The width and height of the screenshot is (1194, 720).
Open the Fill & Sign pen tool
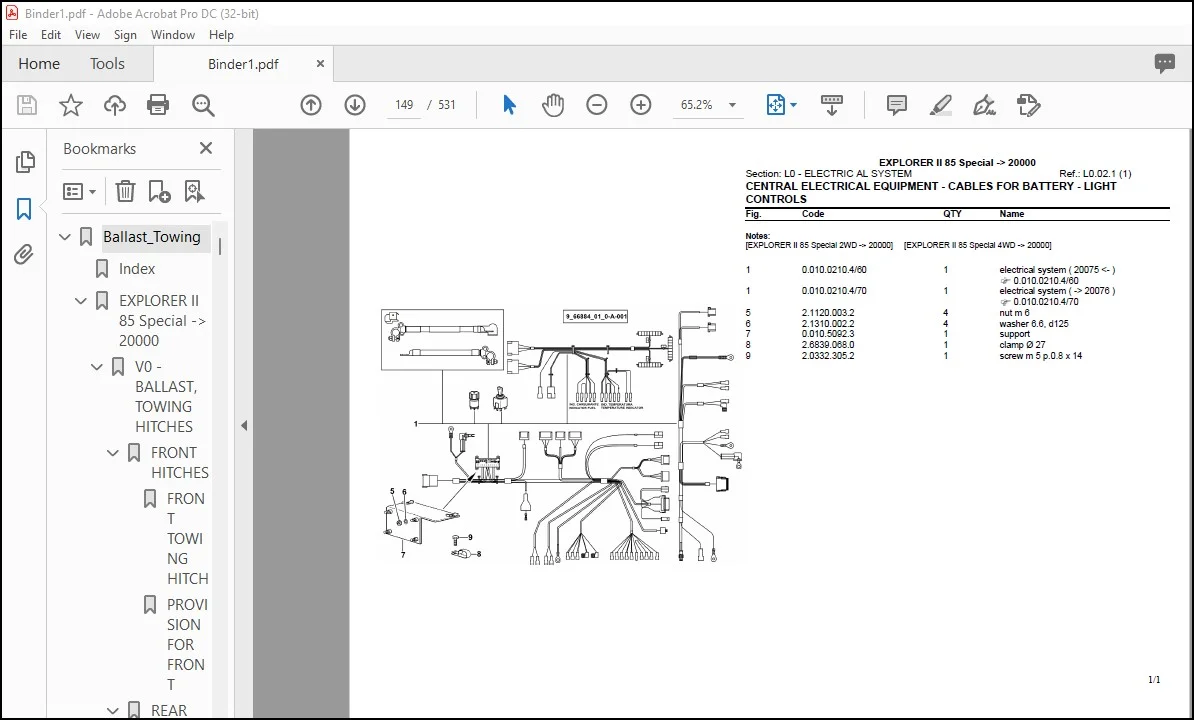click(x=985, y=105)
